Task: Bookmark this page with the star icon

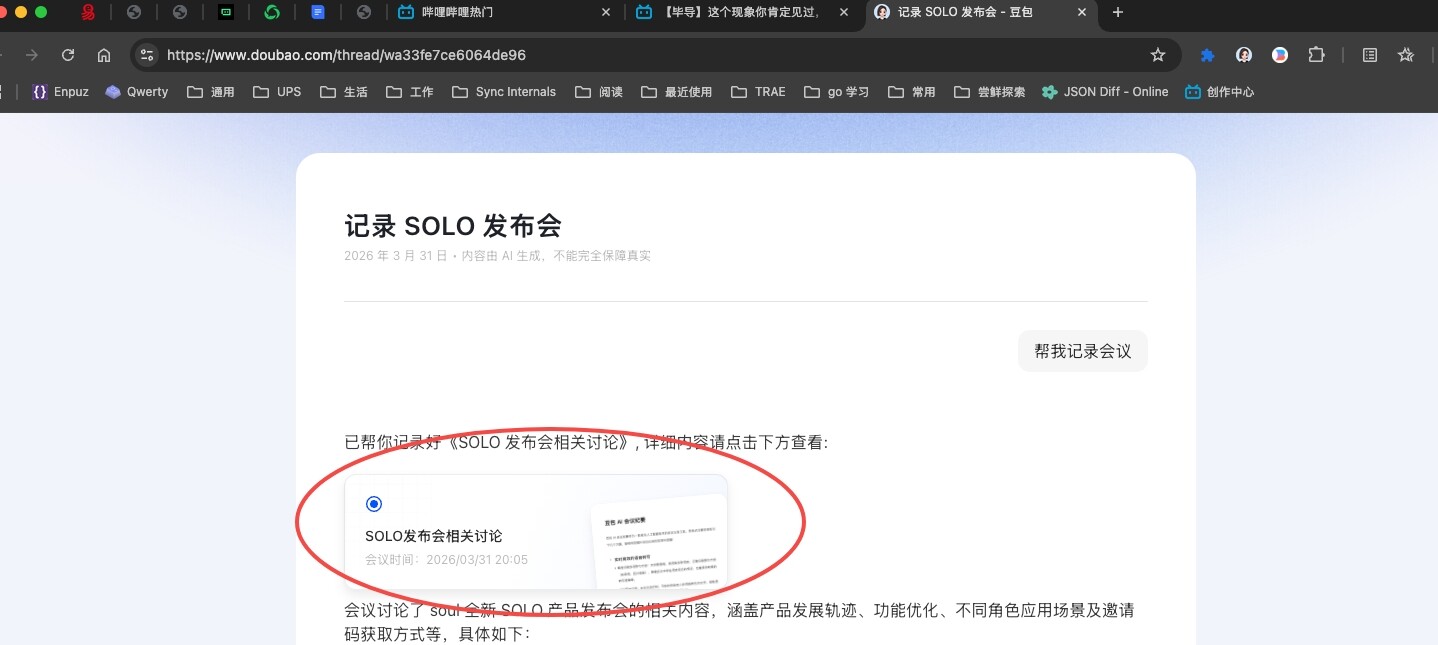Action: tap(1158, 55)
